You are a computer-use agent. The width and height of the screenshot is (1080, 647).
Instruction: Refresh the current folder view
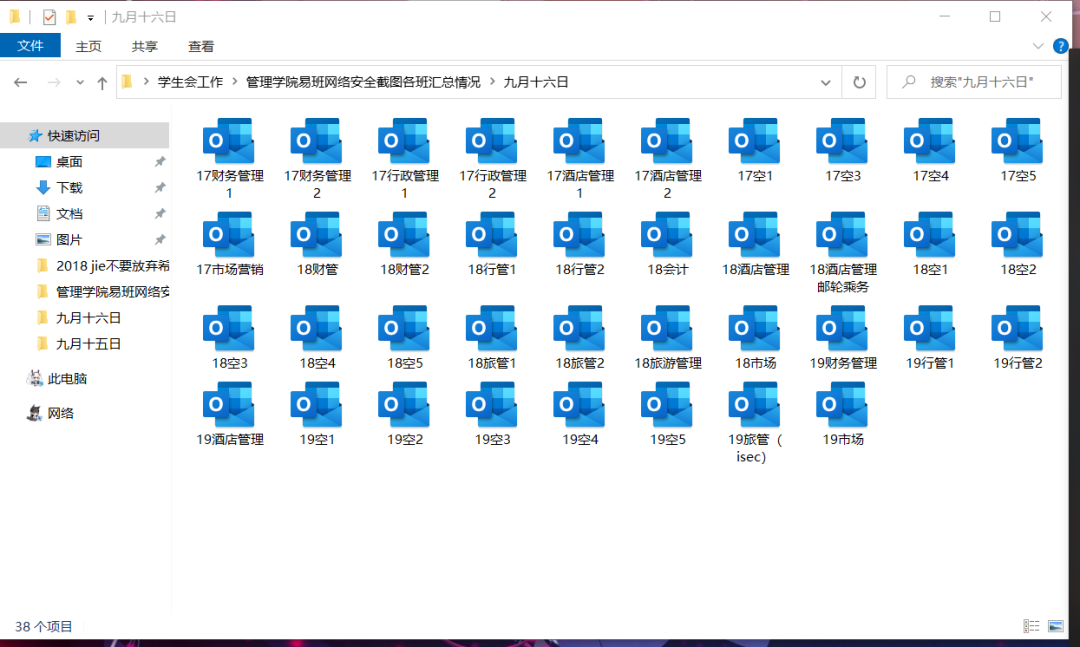point(859,83)
